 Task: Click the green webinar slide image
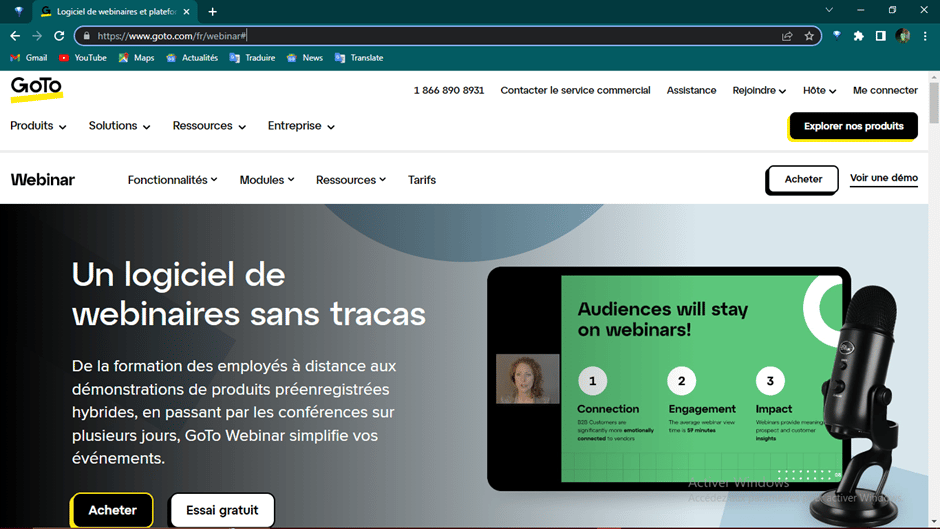point(700,378)
